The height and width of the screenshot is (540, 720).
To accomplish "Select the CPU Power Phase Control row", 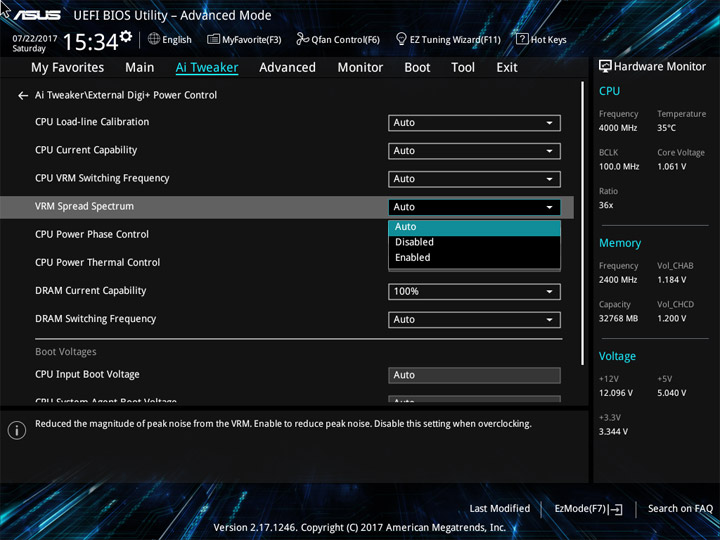I will [x=92, y=234].
